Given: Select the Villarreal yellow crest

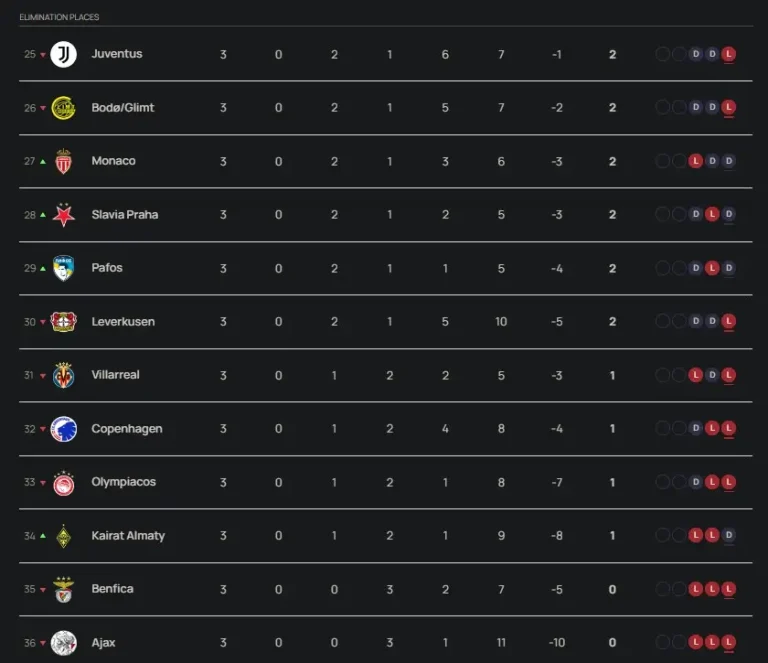Looking at the screenshot, I should pyautogui.click(x=64, y=375).
